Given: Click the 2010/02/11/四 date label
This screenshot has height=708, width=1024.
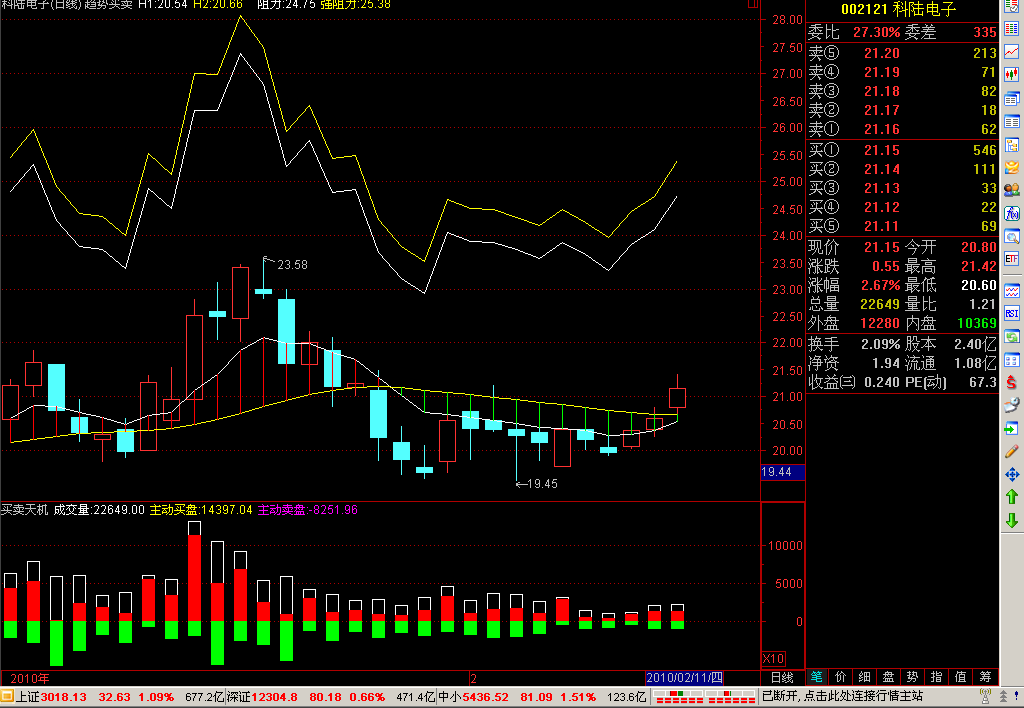Looking at the screenshot, I should click(x=684, y=678).
